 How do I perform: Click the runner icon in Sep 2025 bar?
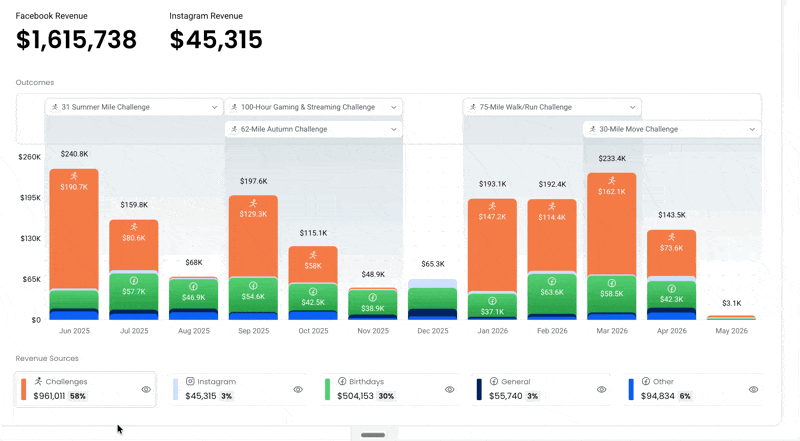click(x=253, y=203)
